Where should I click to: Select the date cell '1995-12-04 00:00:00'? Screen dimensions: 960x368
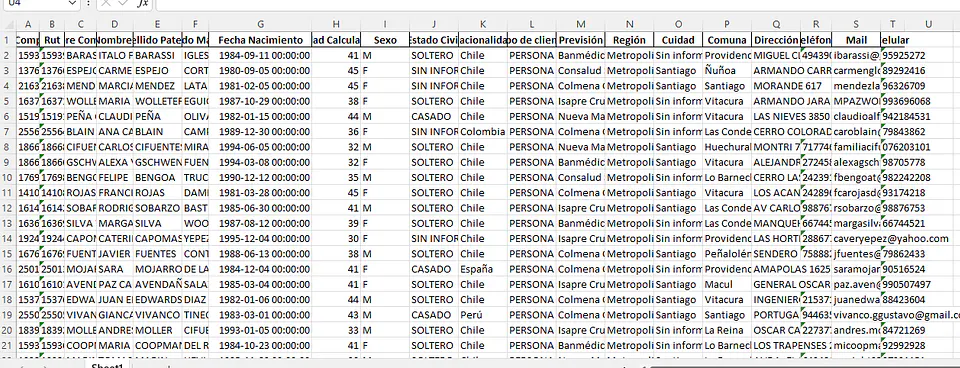(261, 239)
